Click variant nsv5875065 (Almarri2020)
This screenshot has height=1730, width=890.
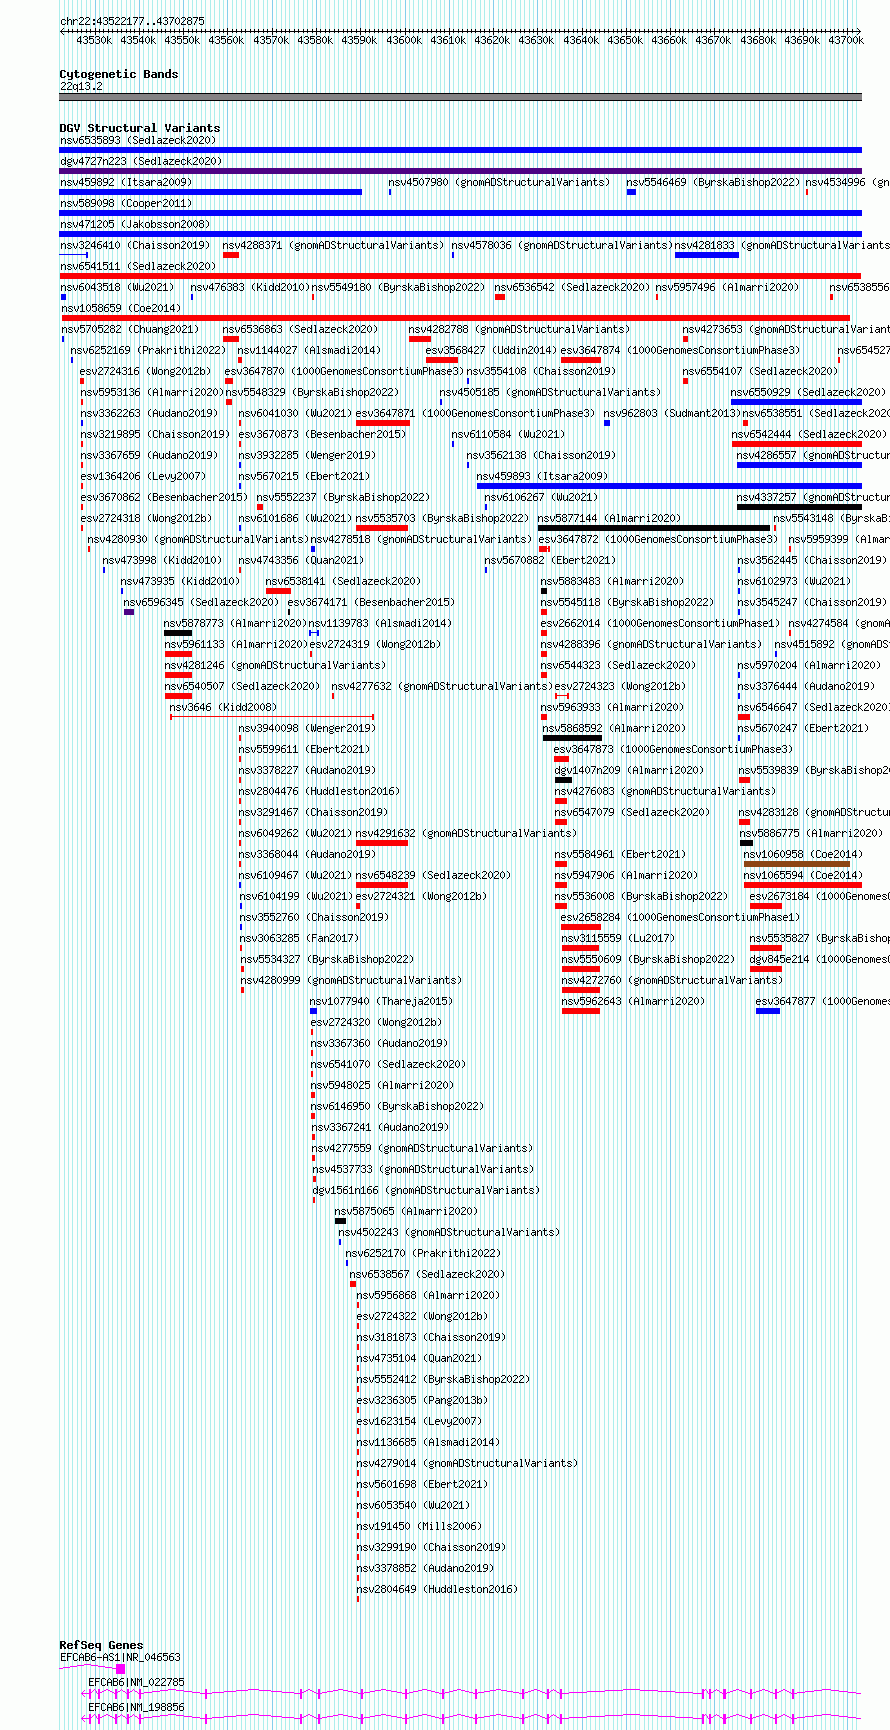click(406, 1211)
